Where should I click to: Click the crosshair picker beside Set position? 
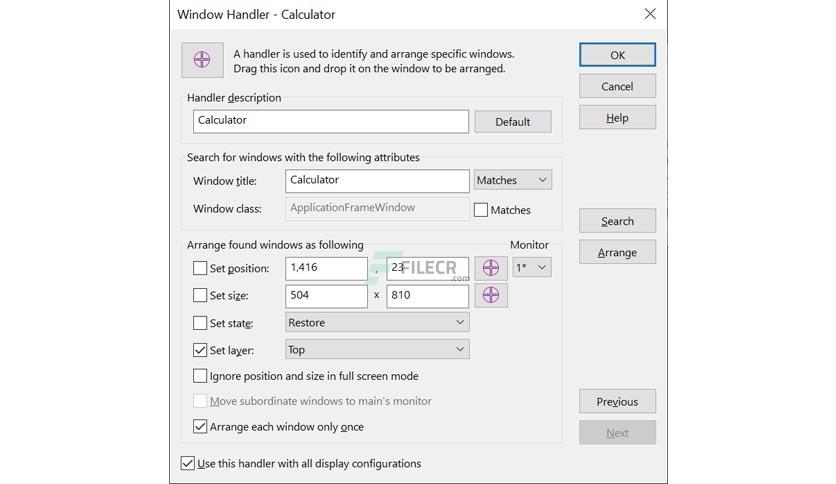pyautogui.click(x=491, y=268)
